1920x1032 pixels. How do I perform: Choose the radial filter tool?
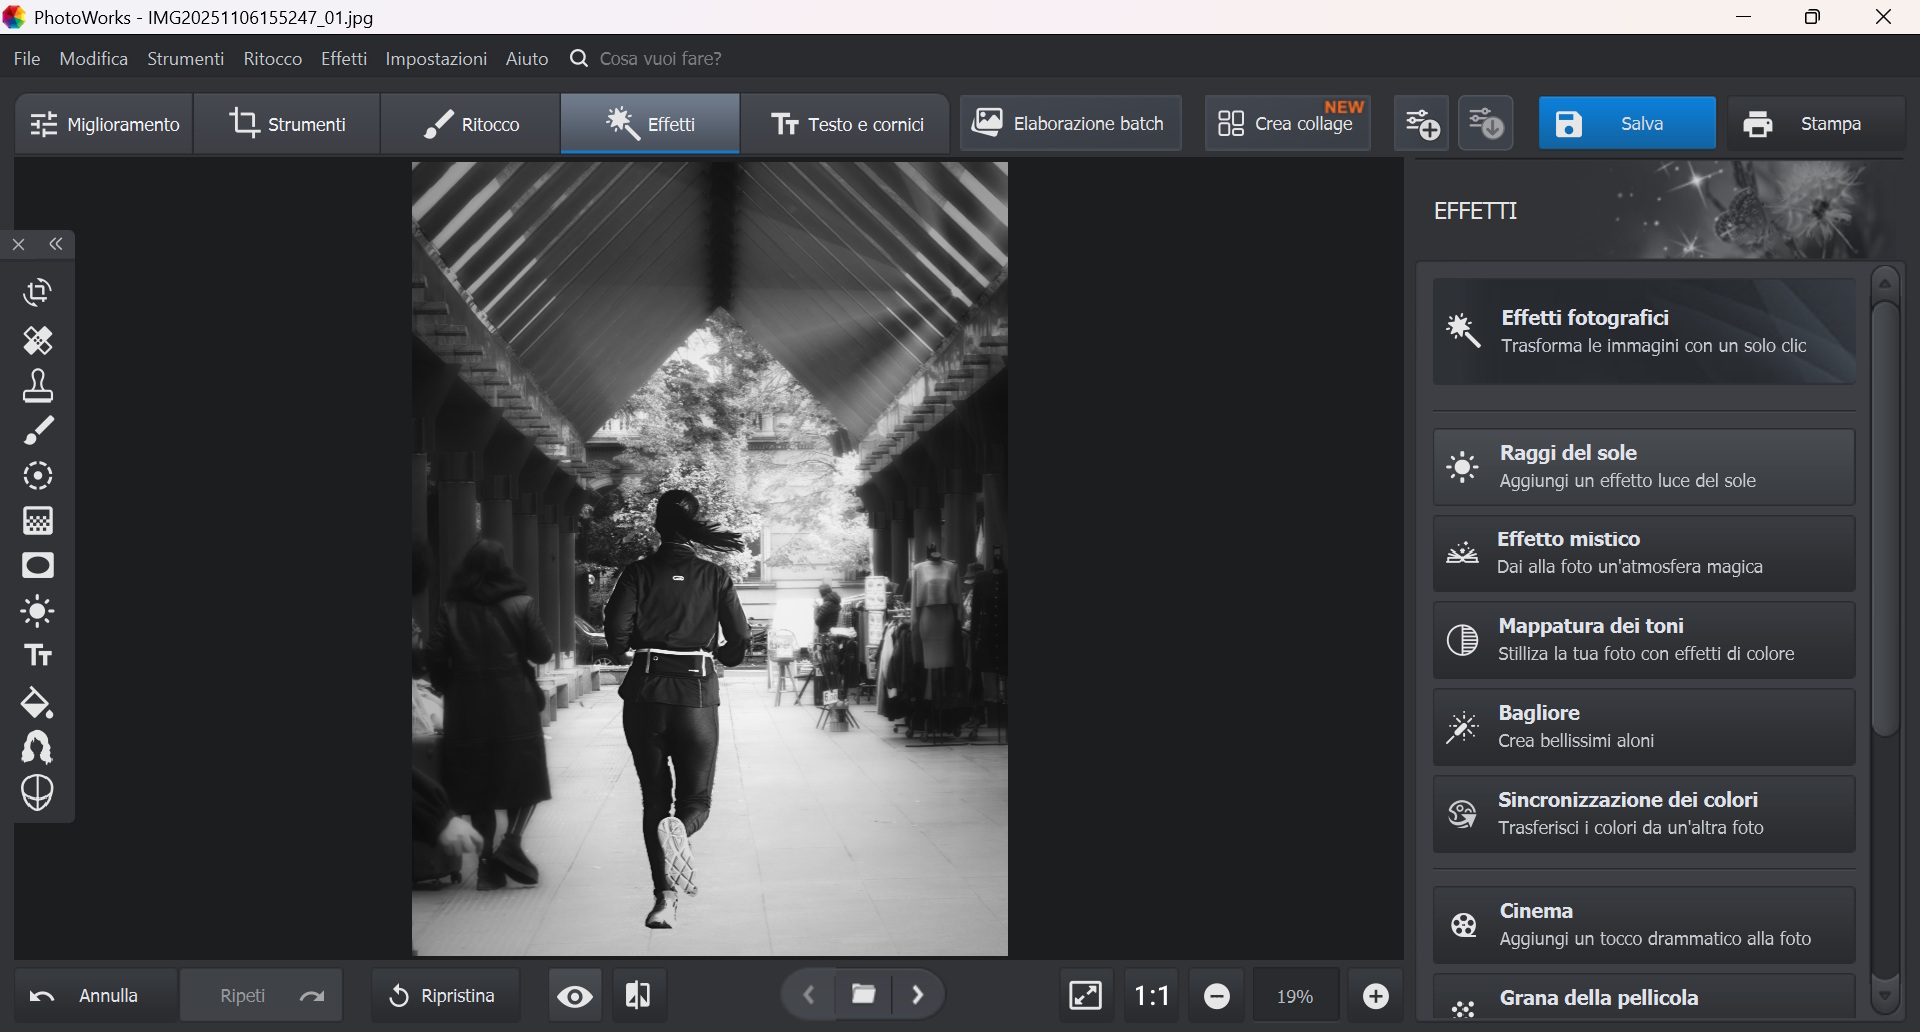point(38,476)
